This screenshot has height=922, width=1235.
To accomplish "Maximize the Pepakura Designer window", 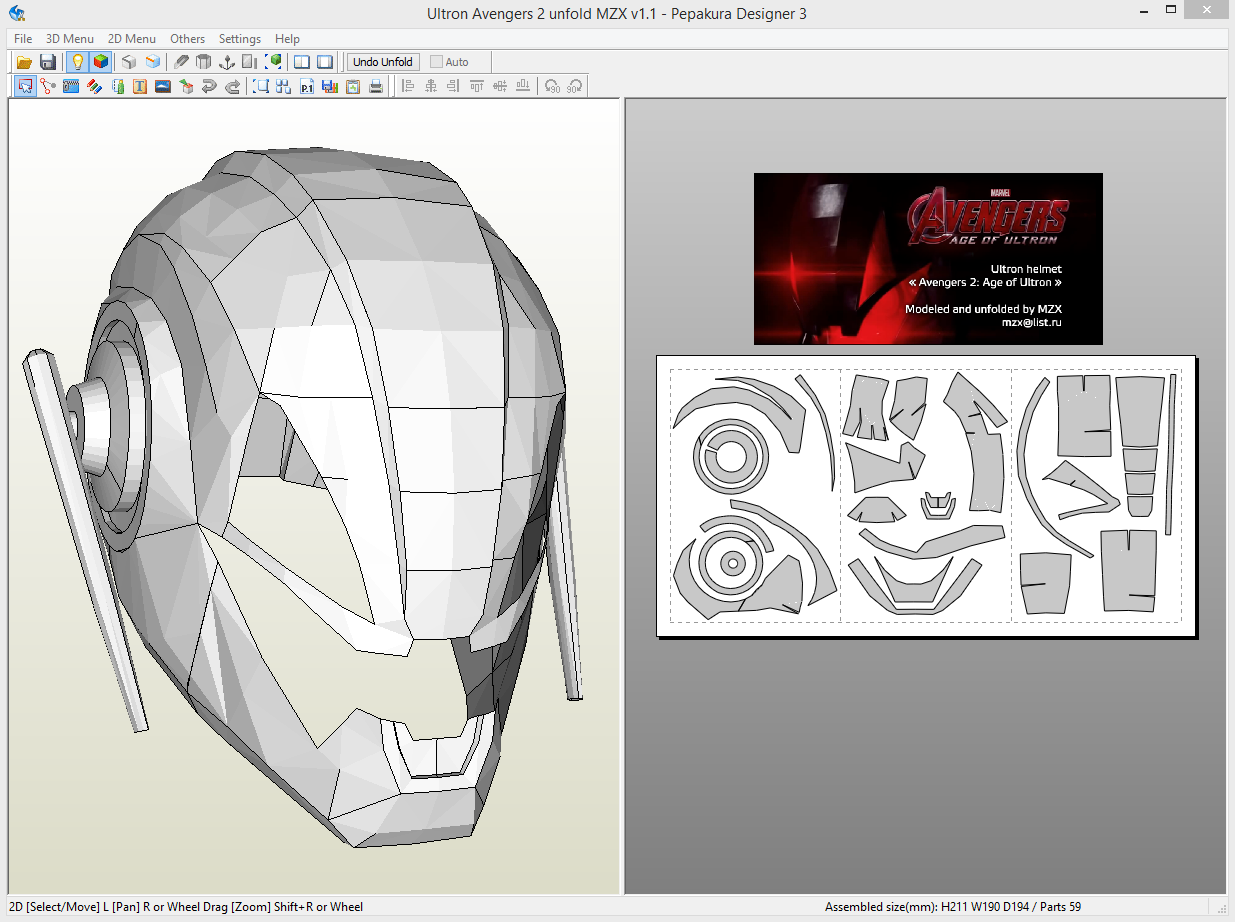I will (x=1172, y=10).
